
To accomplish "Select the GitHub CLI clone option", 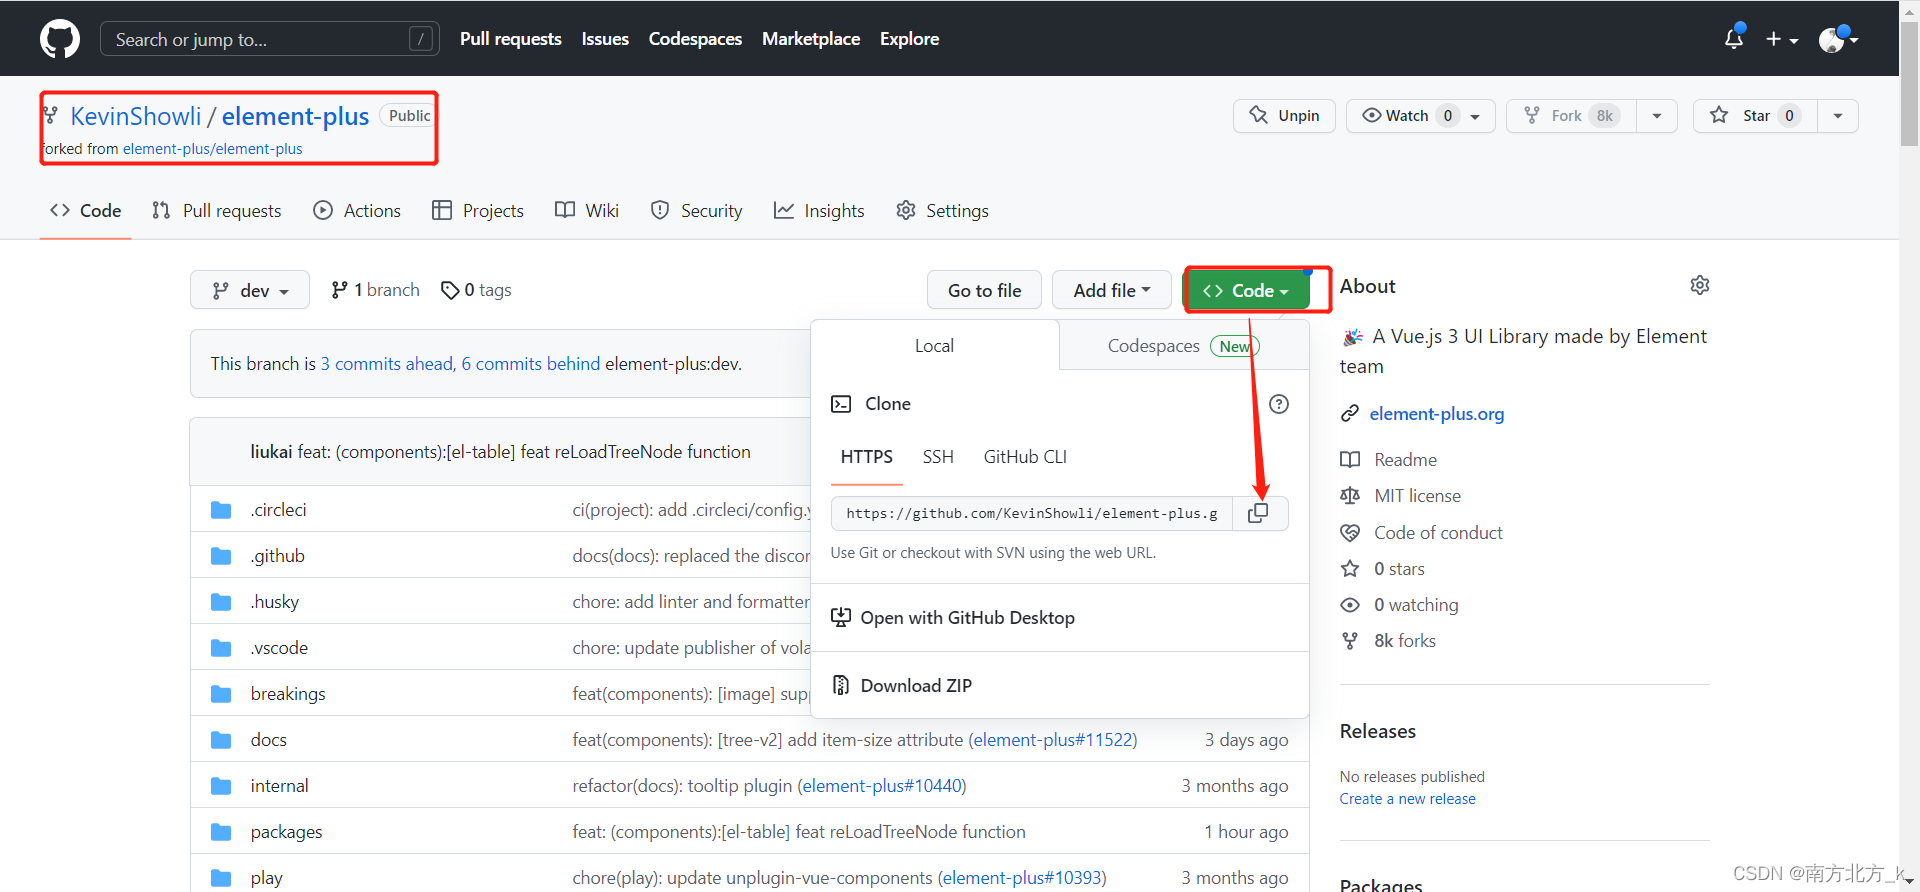I will point(1025,457).
